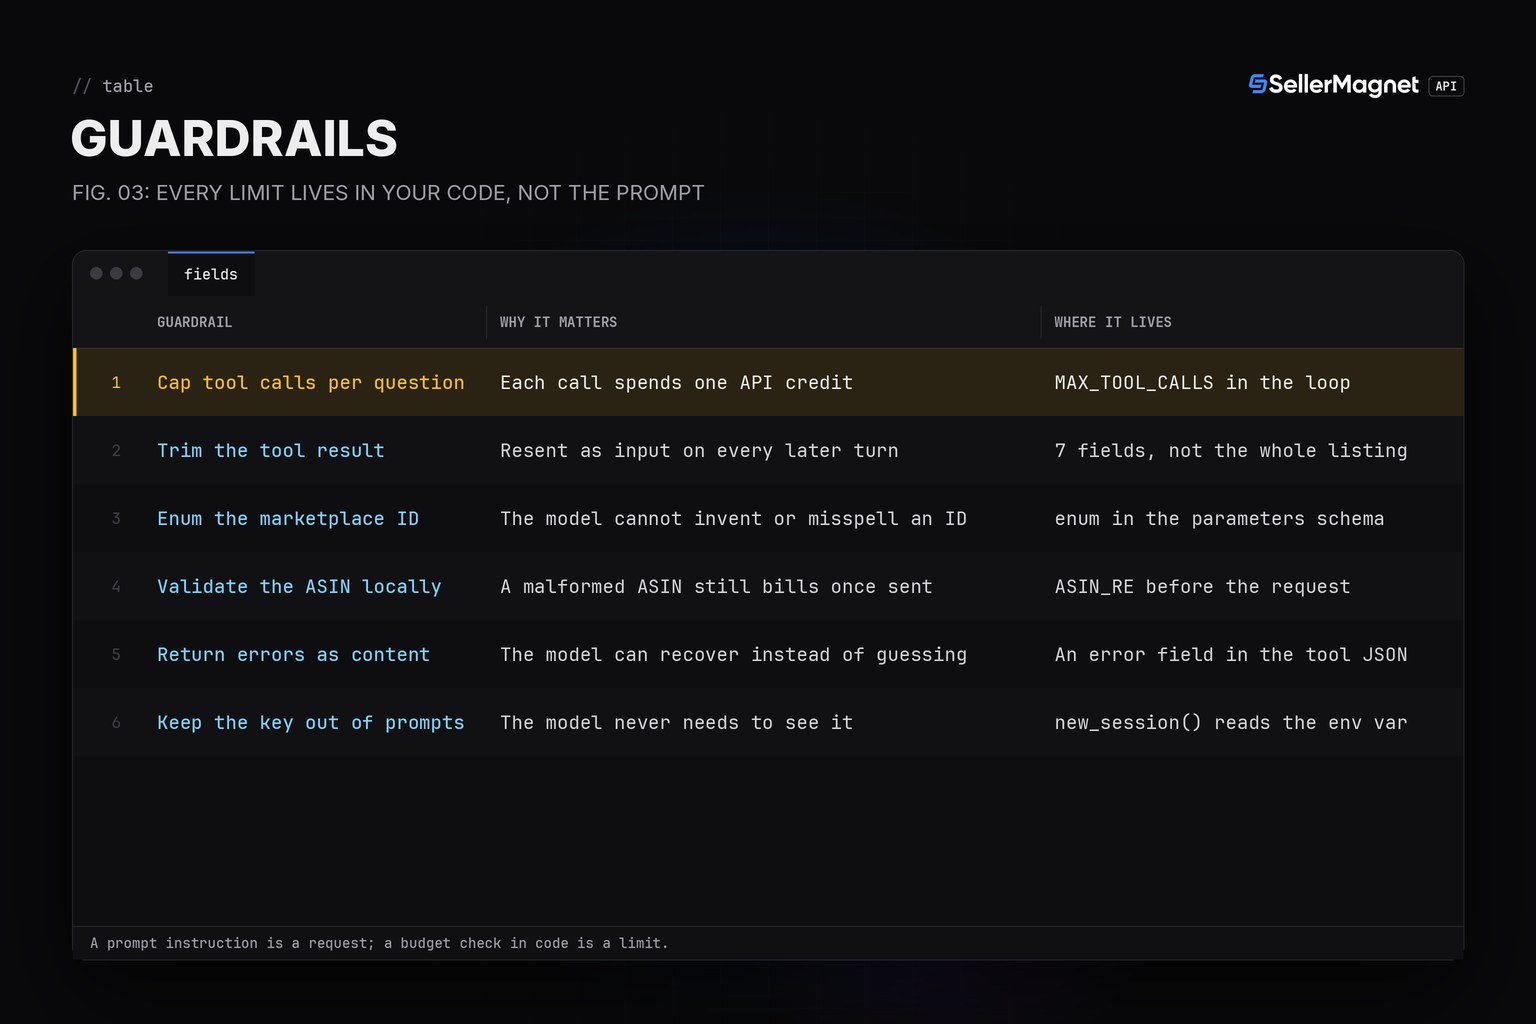Click 'Keep the key out of prompts' guardrail
Screen dimensions: 1536x1024
311,723
